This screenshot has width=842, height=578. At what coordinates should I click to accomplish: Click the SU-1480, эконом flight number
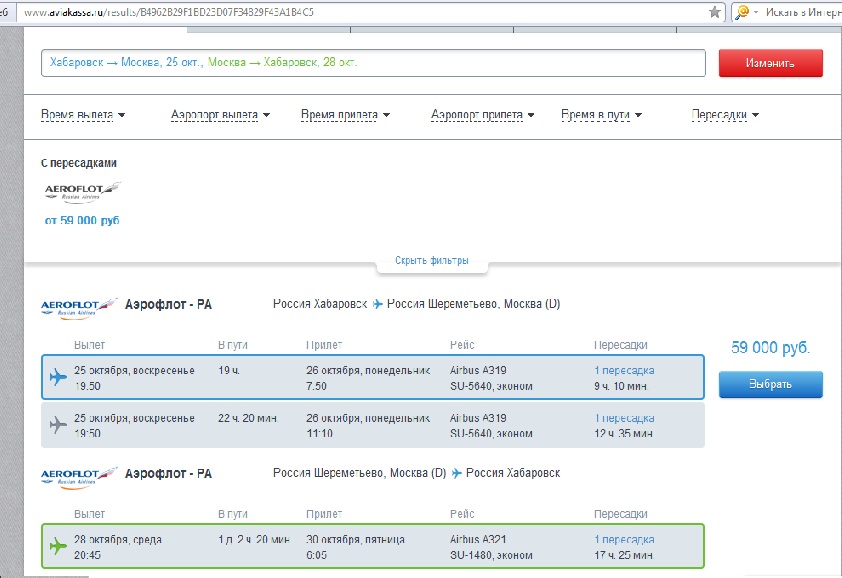[491, 555]
